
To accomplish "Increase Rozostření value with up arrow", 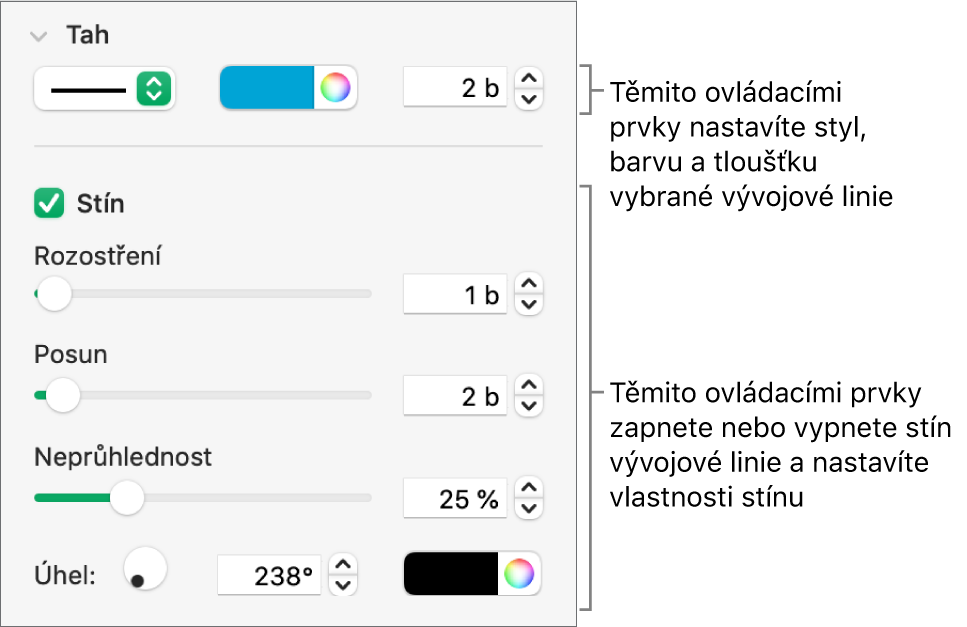I will 530,284.
